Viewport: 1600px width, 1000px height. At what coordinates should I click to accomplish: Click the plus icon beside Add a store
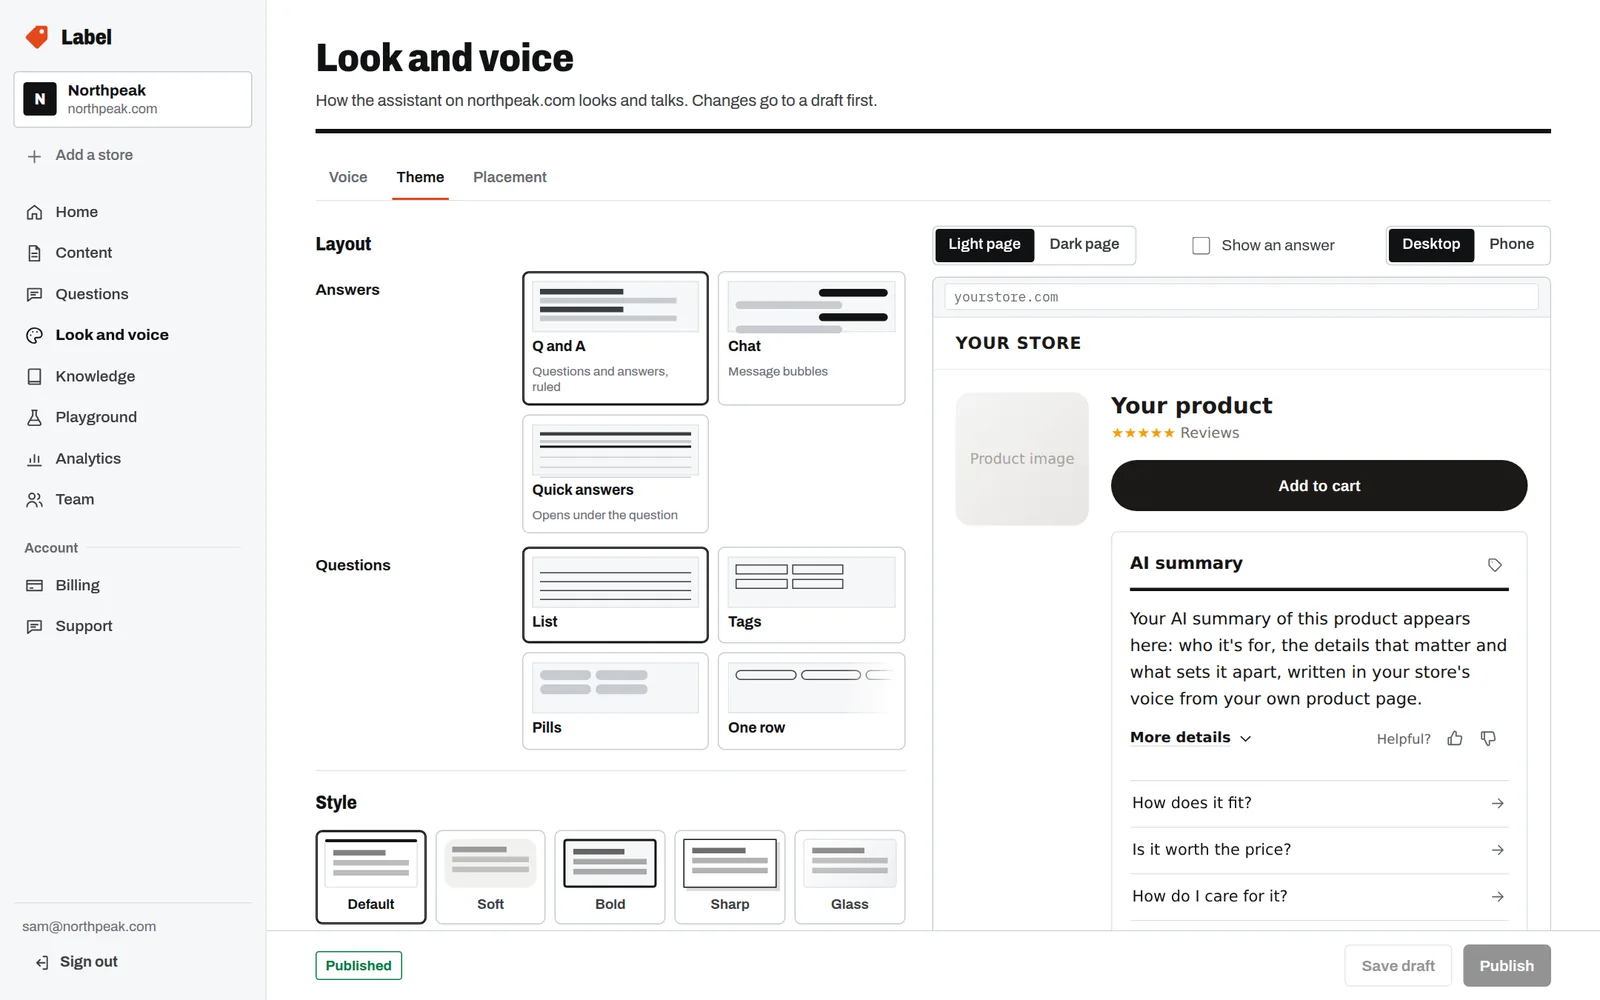(x=34, y=156)
